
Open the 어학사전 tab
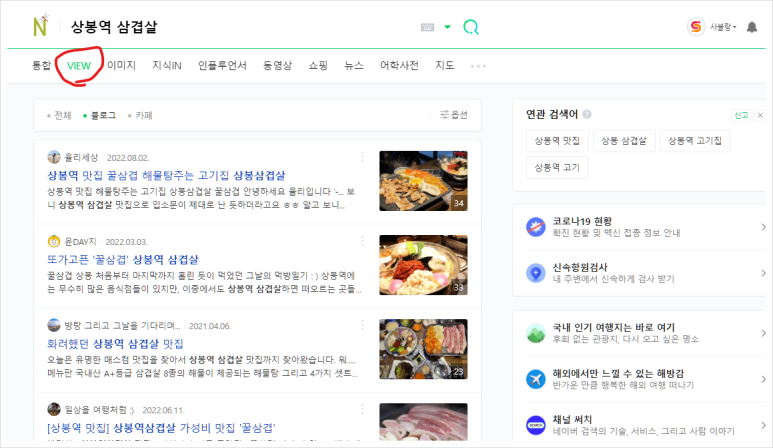(x=399, y=66)
